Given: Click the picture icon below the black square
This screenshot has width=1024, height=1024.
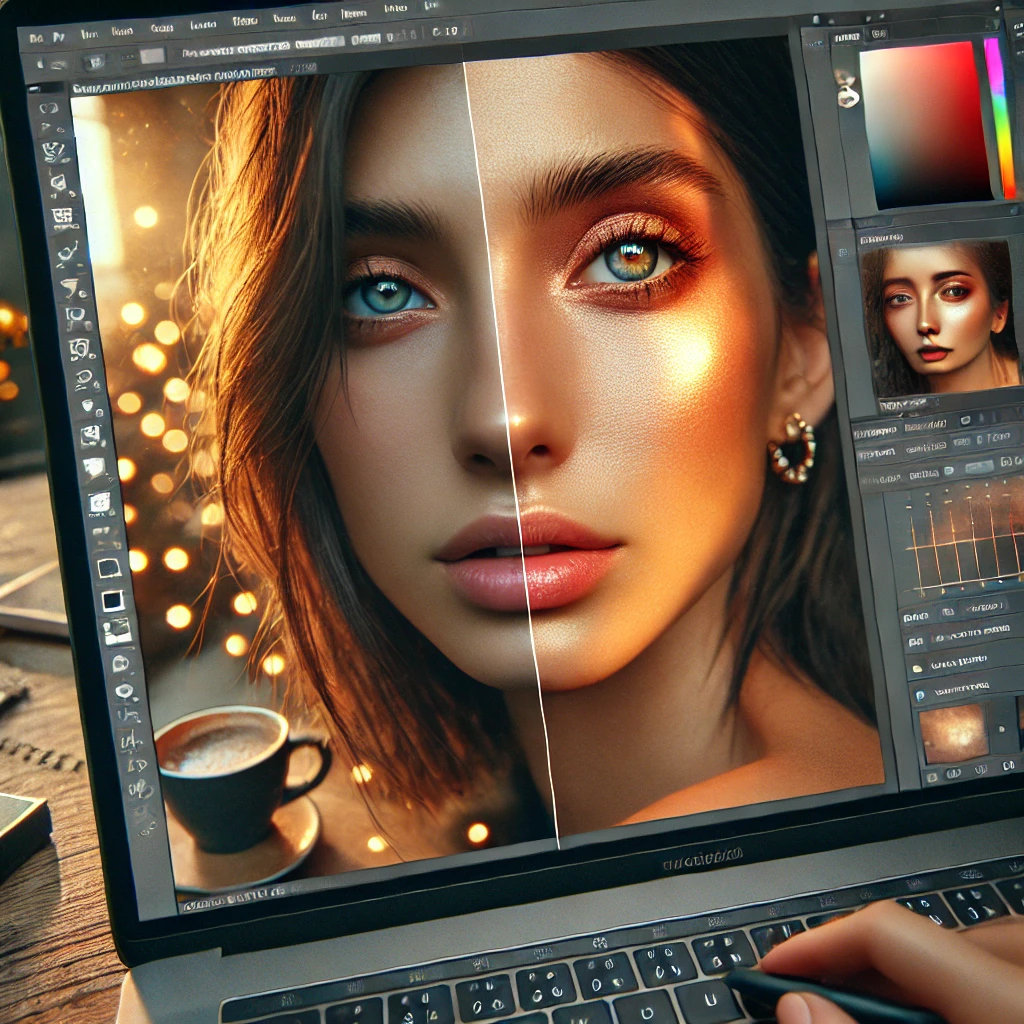Looking at the screenshot, I should [x=117, y=631].
